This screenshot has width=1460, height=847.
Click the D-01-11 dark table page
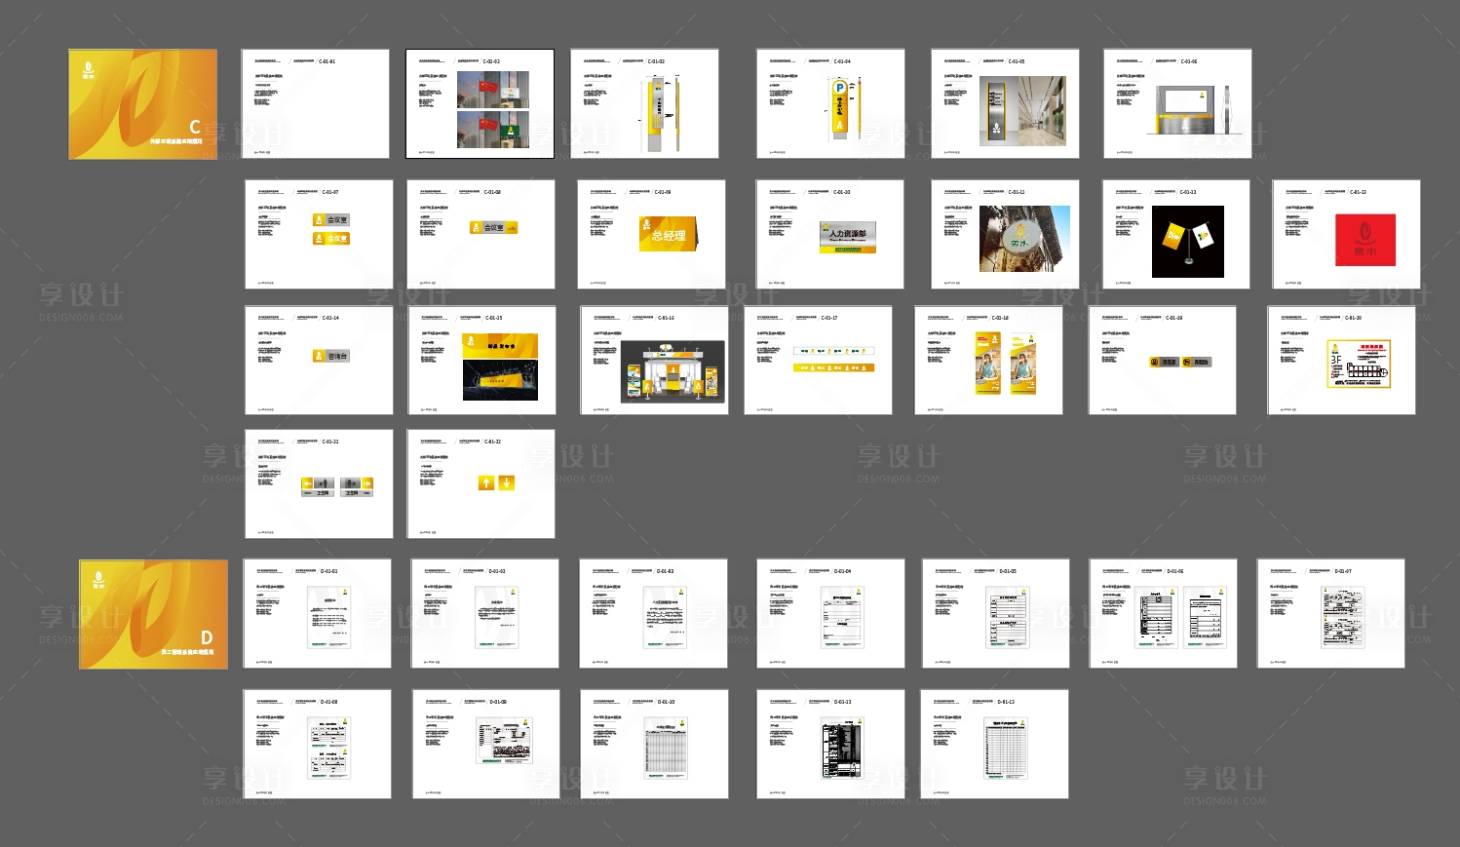pyautogui.click(x=830, y=743)
